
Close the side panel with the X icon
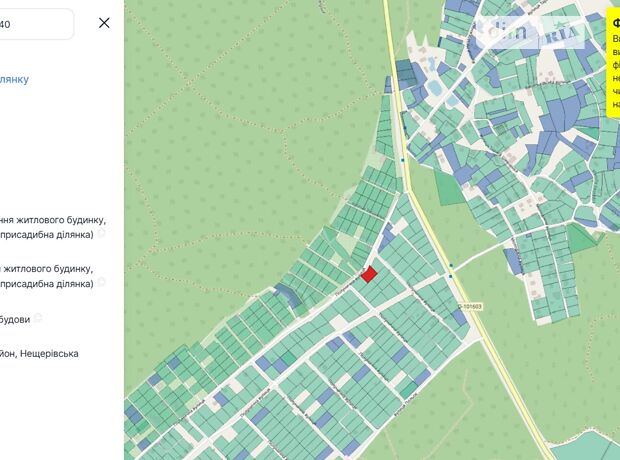click(104, 22)
